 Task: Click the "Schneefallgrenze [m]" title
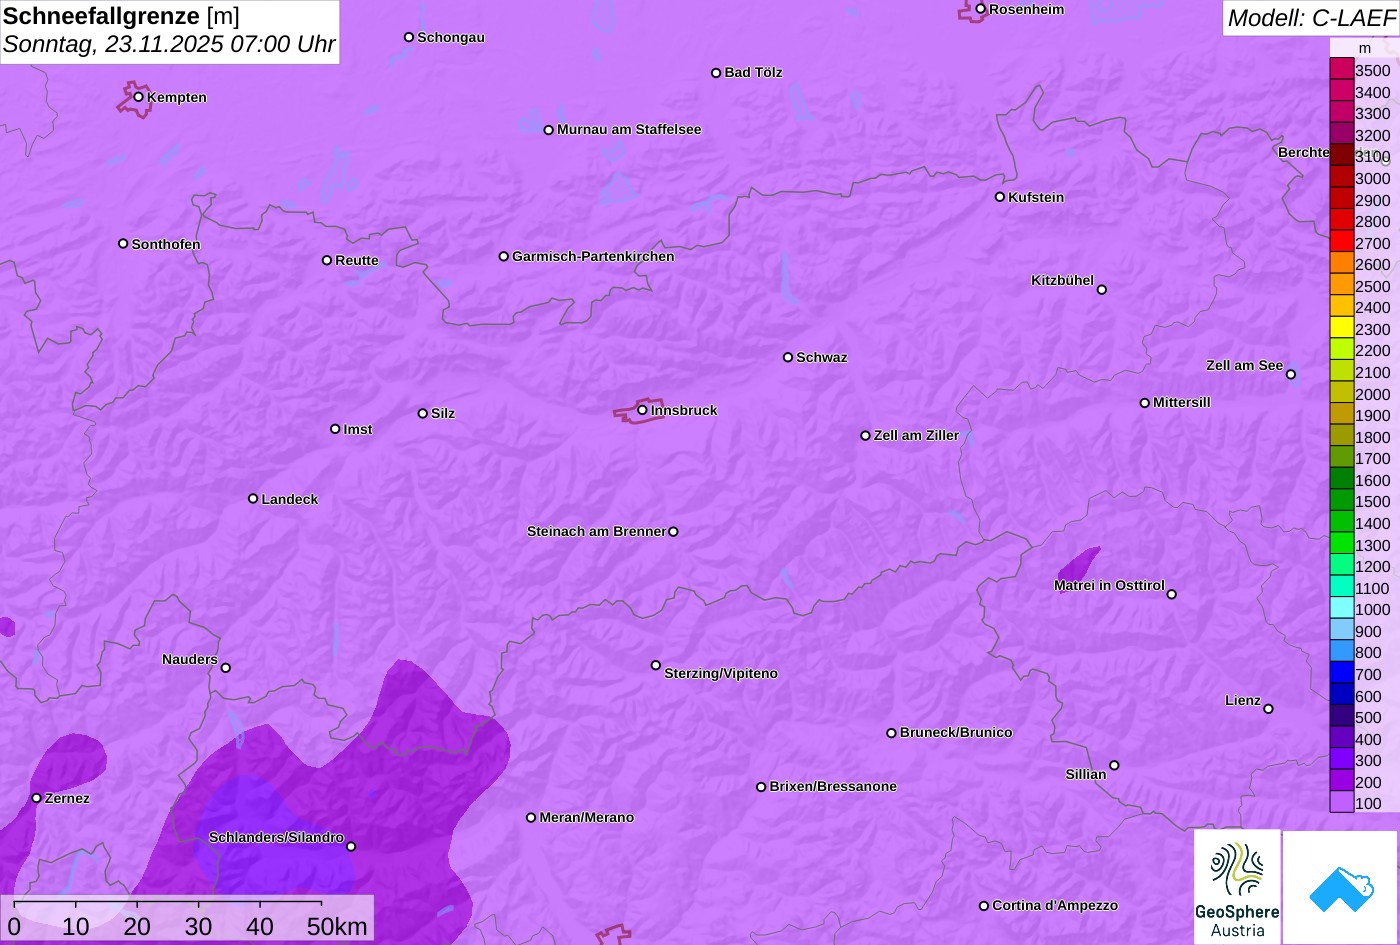121,16
